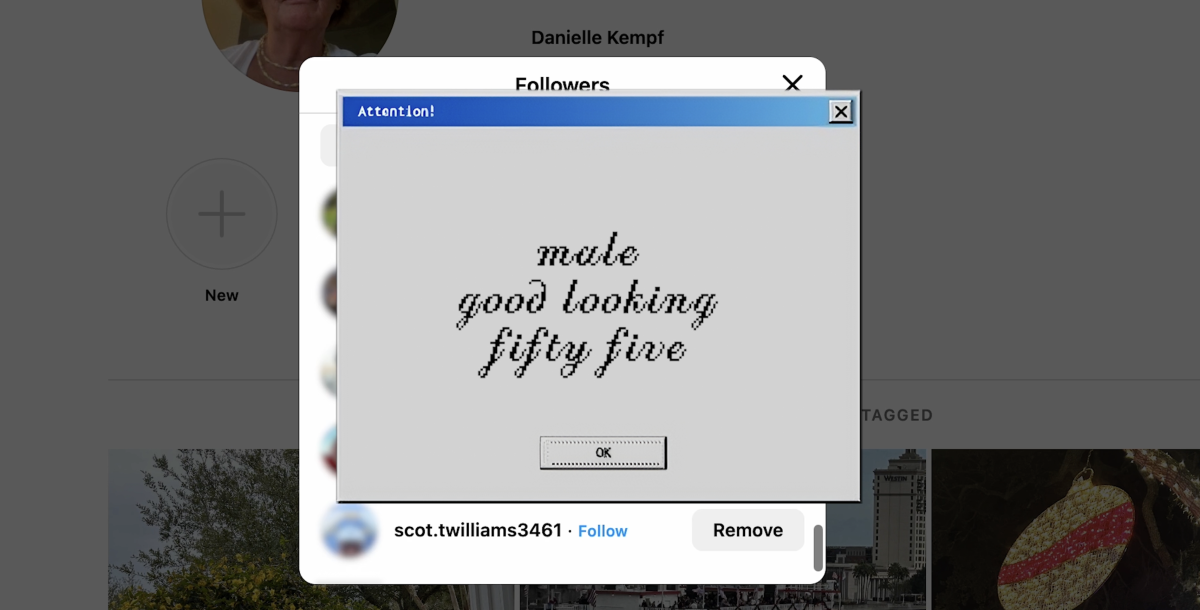Click the 'New' highlight label
1200x610 pixels.
[221, 295]
